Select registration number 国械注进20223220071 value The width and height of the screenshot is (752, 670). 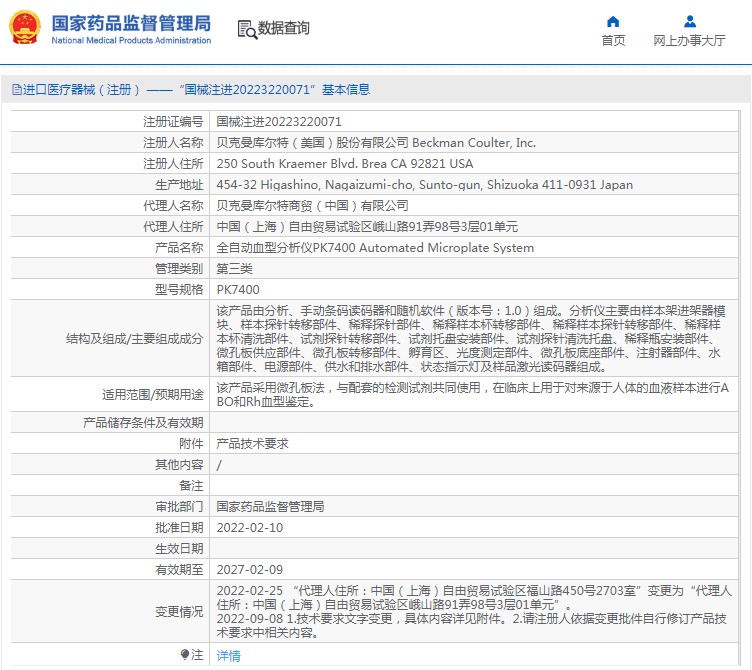coord(279,122)
